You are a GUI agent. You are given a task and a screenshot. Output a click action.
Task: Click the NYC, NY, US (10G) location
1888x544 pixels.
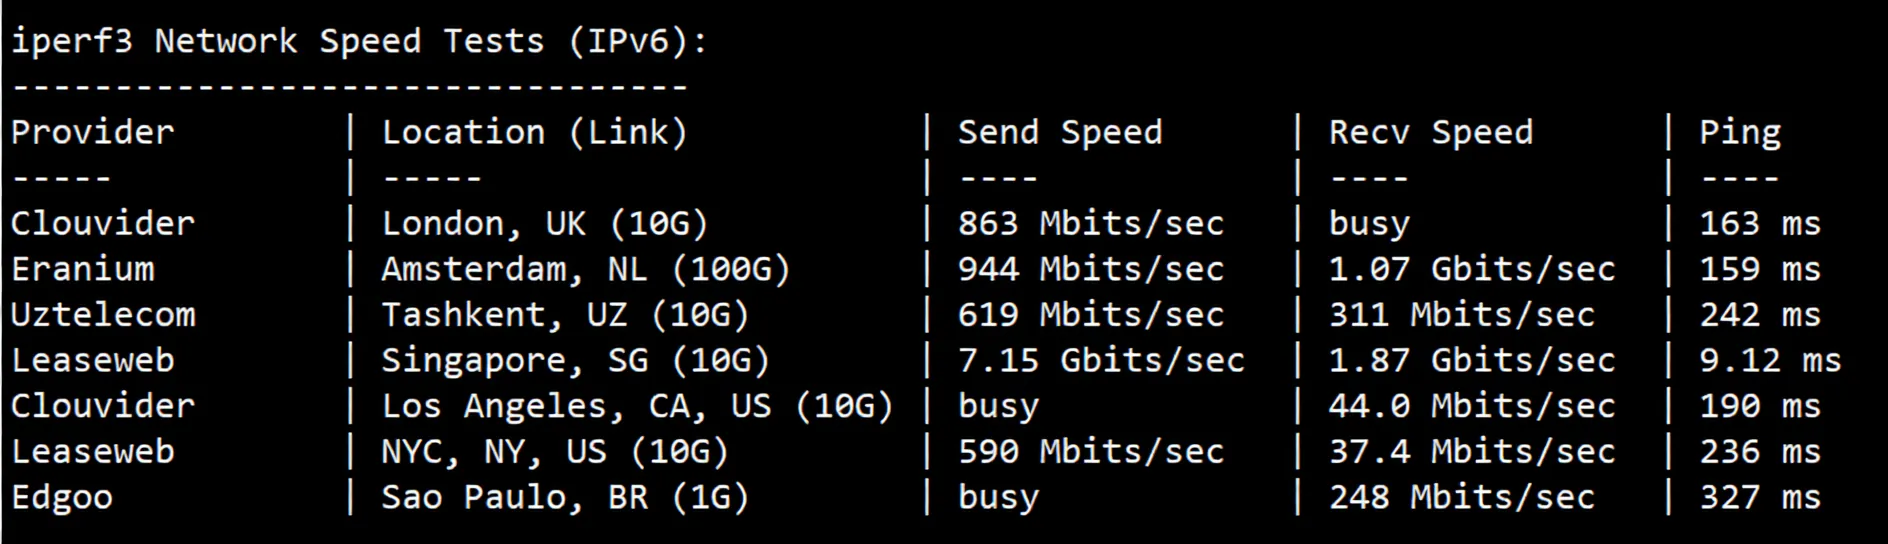(554, 452)
